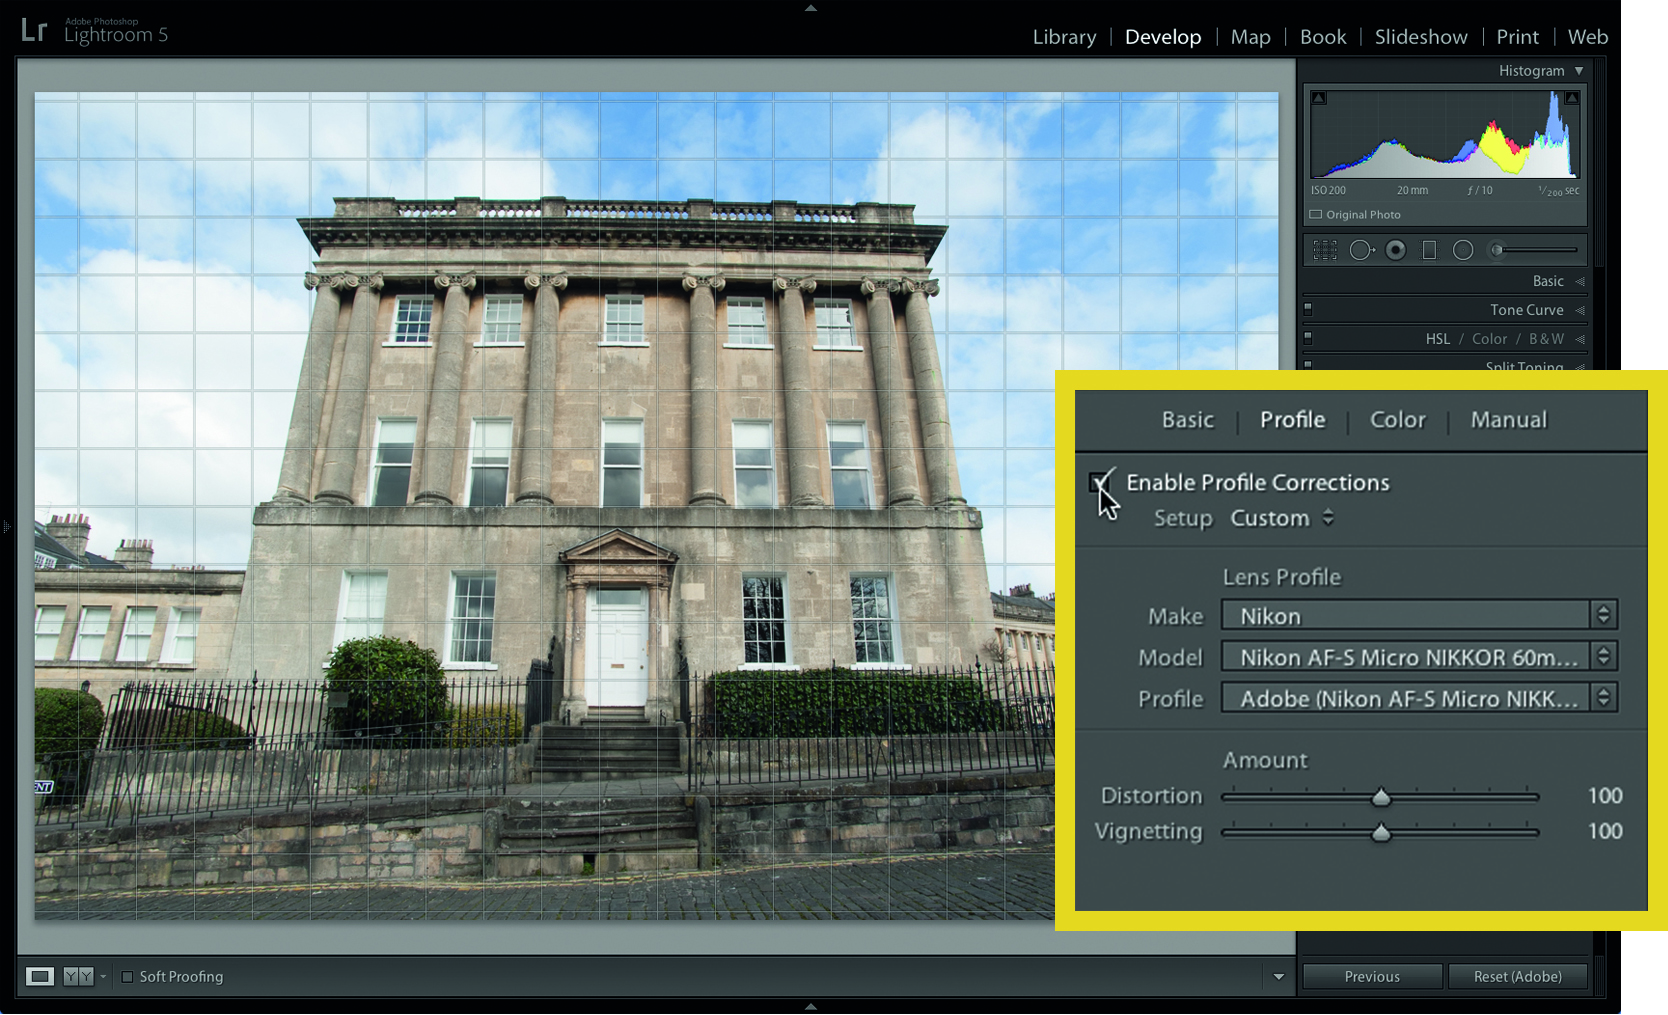Open the Setup Custom dropdown
The width and height of the screenshot is (1668, 1015).
pyautogui.click(x=1282, y=518)
